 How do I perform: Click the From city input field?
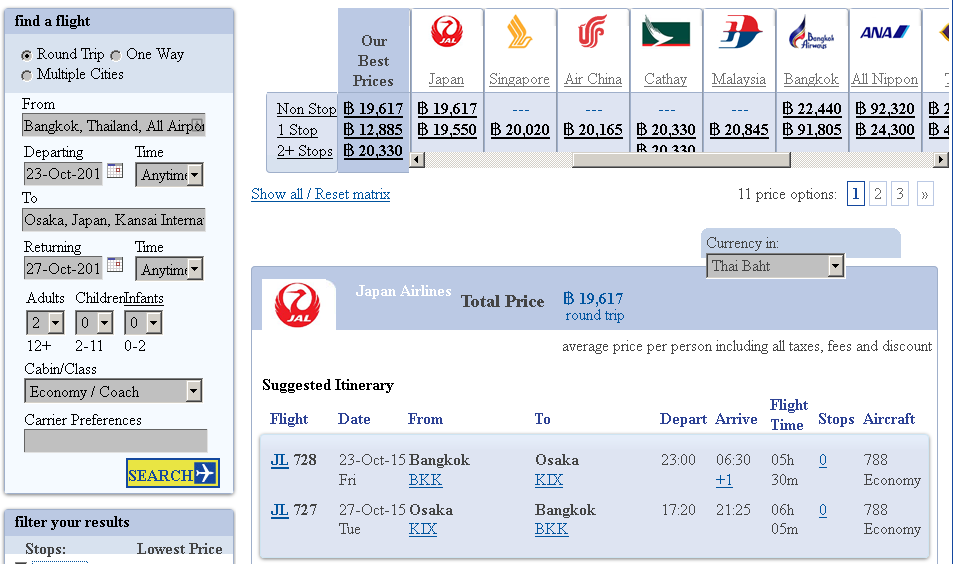point(114,125)
